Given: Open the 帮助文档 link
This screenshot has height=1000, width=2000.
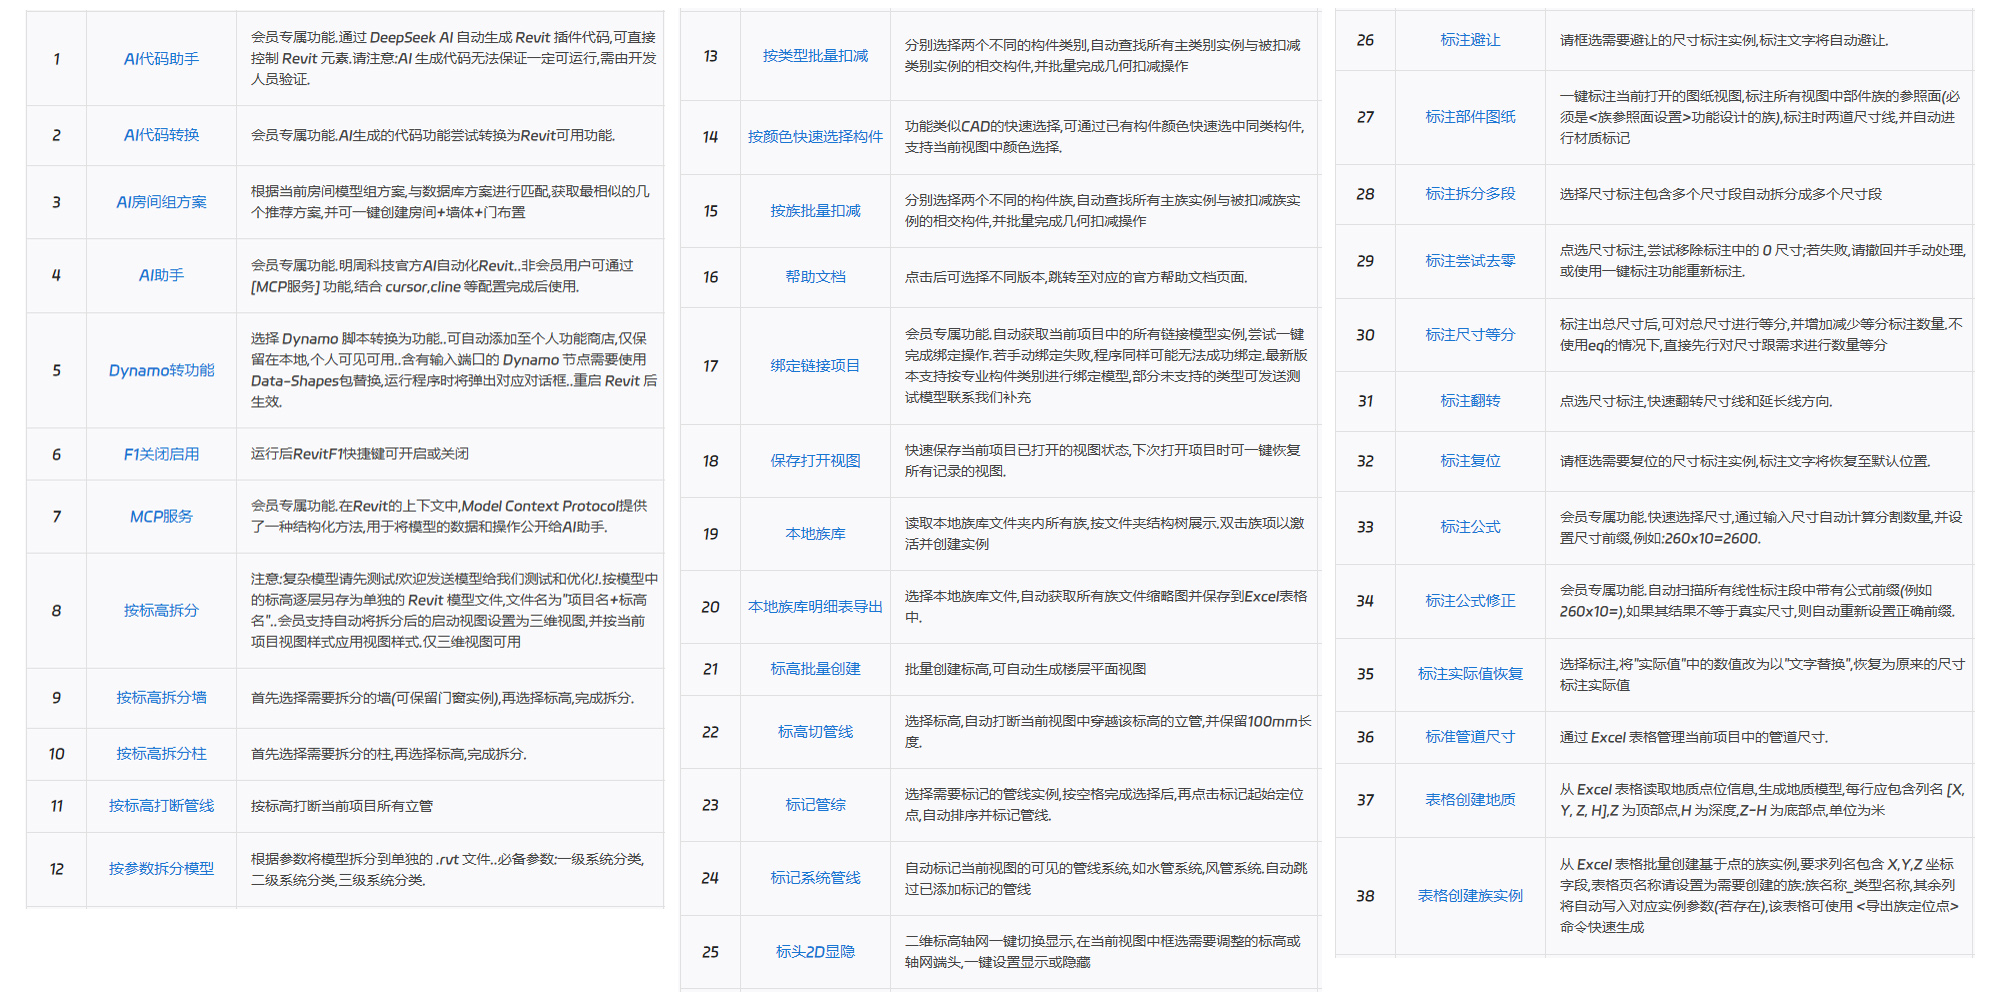Looking at the screenshot, I should 815,276.
